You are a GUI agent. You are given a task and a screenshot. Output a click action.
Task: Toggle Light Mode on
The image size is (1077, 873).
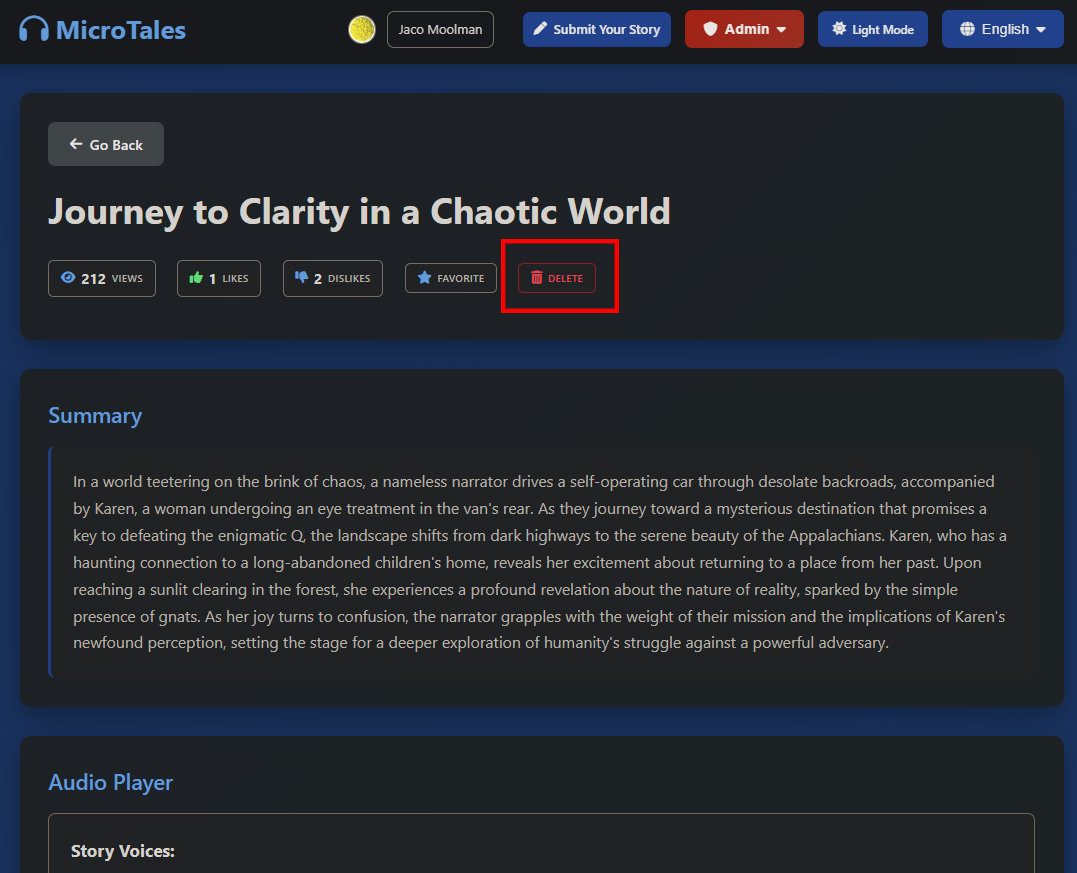coord(873,29)
